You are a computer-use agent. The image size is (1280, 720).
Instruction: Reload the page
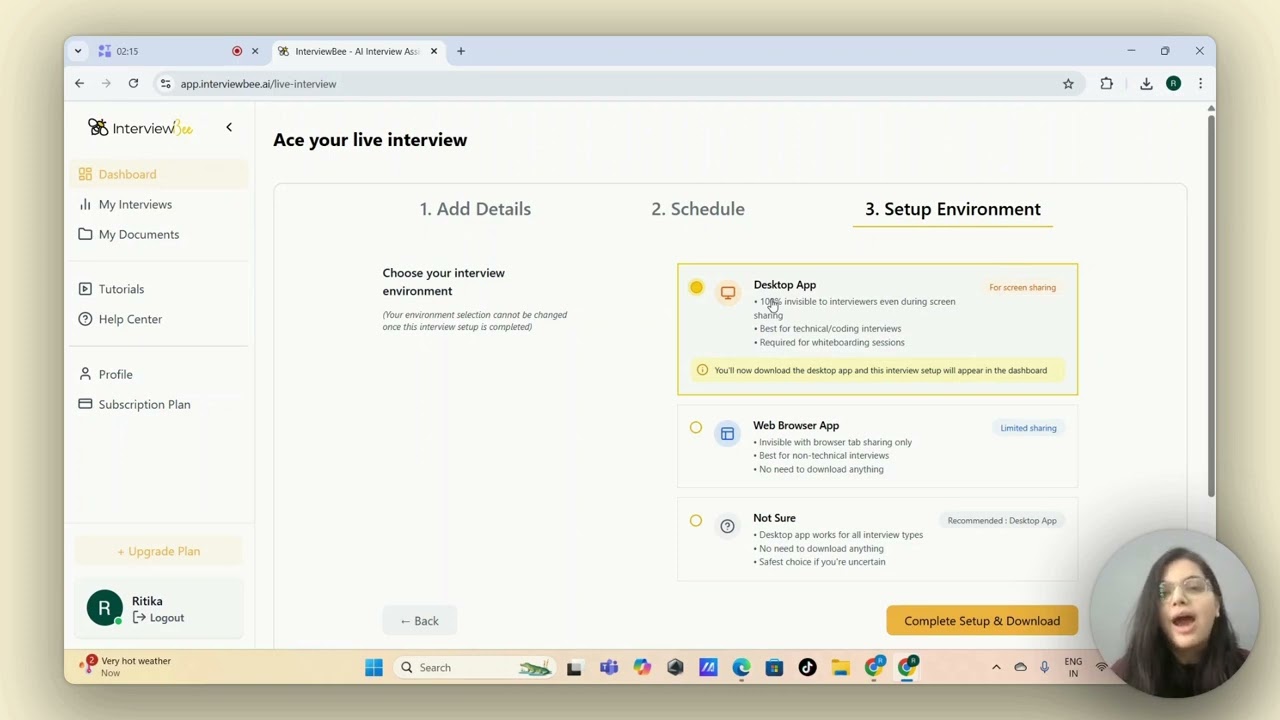click(x=133, y=84)
